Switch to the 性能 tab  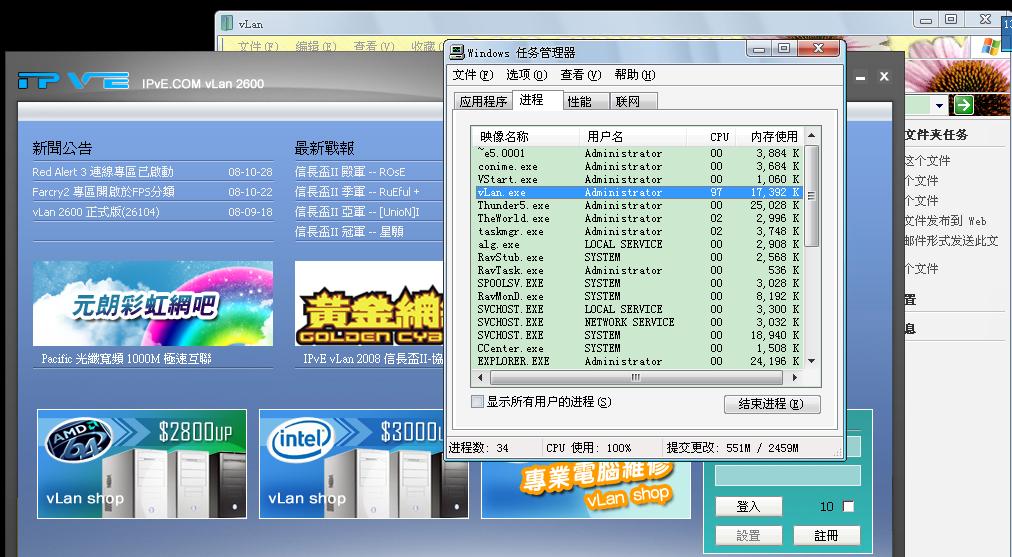(x=585, y=101)
